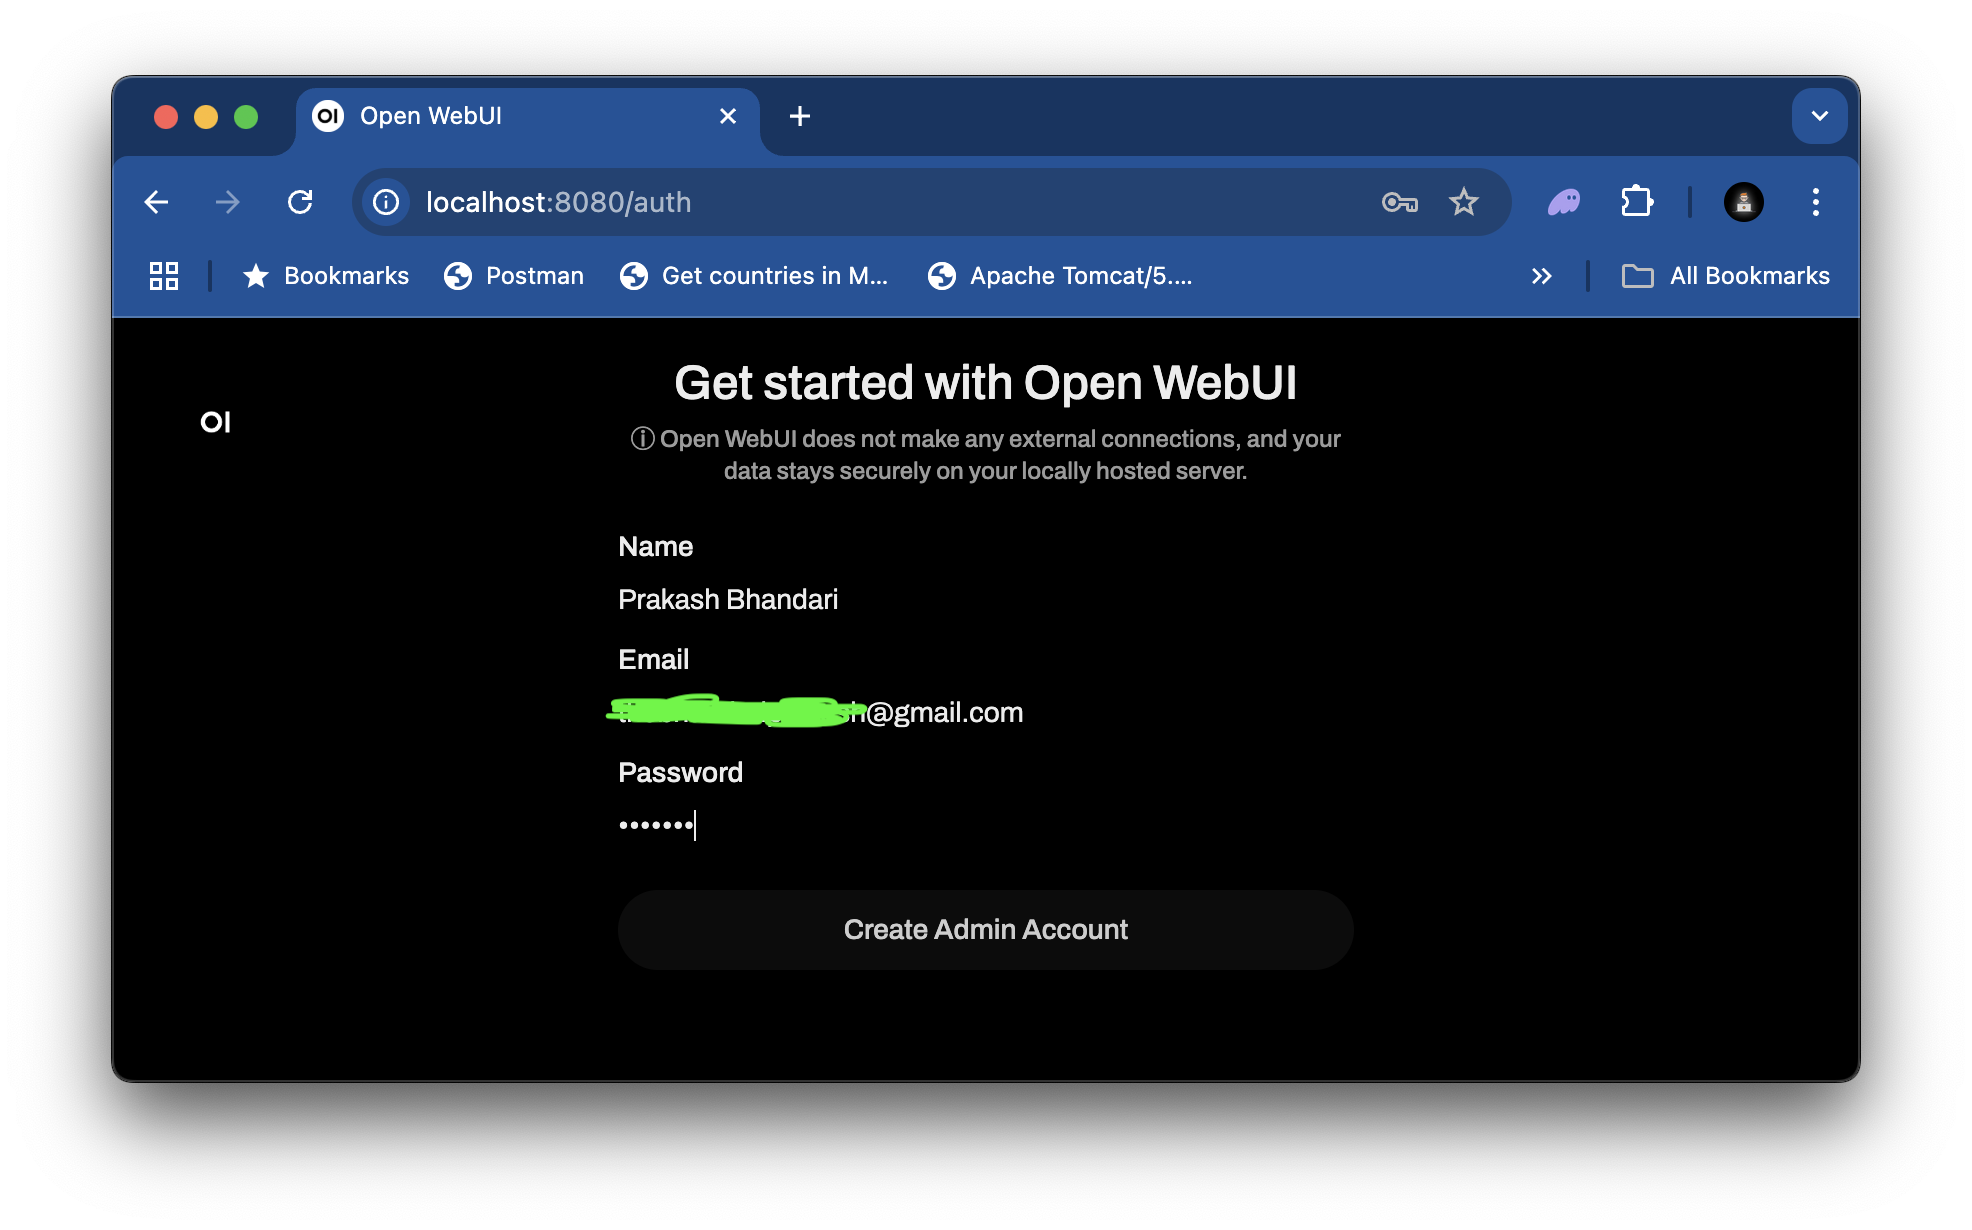Open the purple ghost extension icon
The height and width of the screenshot is (1230, 1972).
1565,202
